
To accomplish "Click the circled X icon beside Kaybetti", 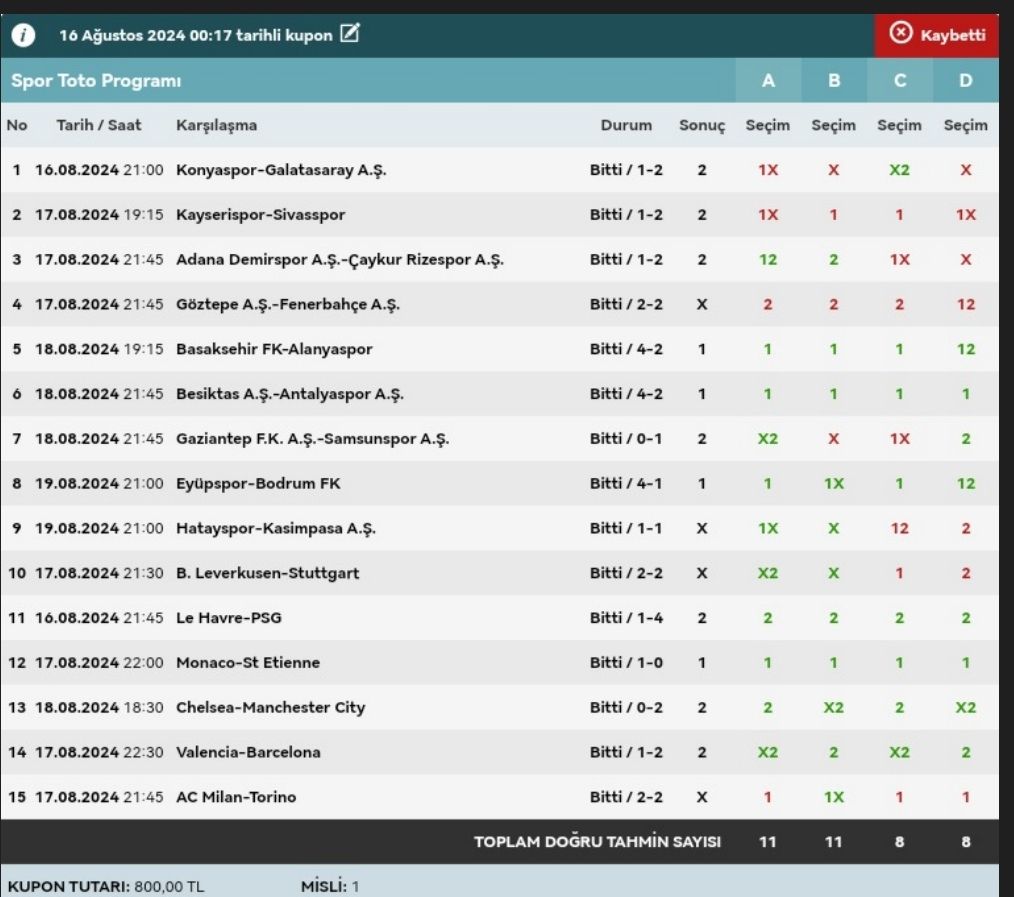I will point(901,34).
